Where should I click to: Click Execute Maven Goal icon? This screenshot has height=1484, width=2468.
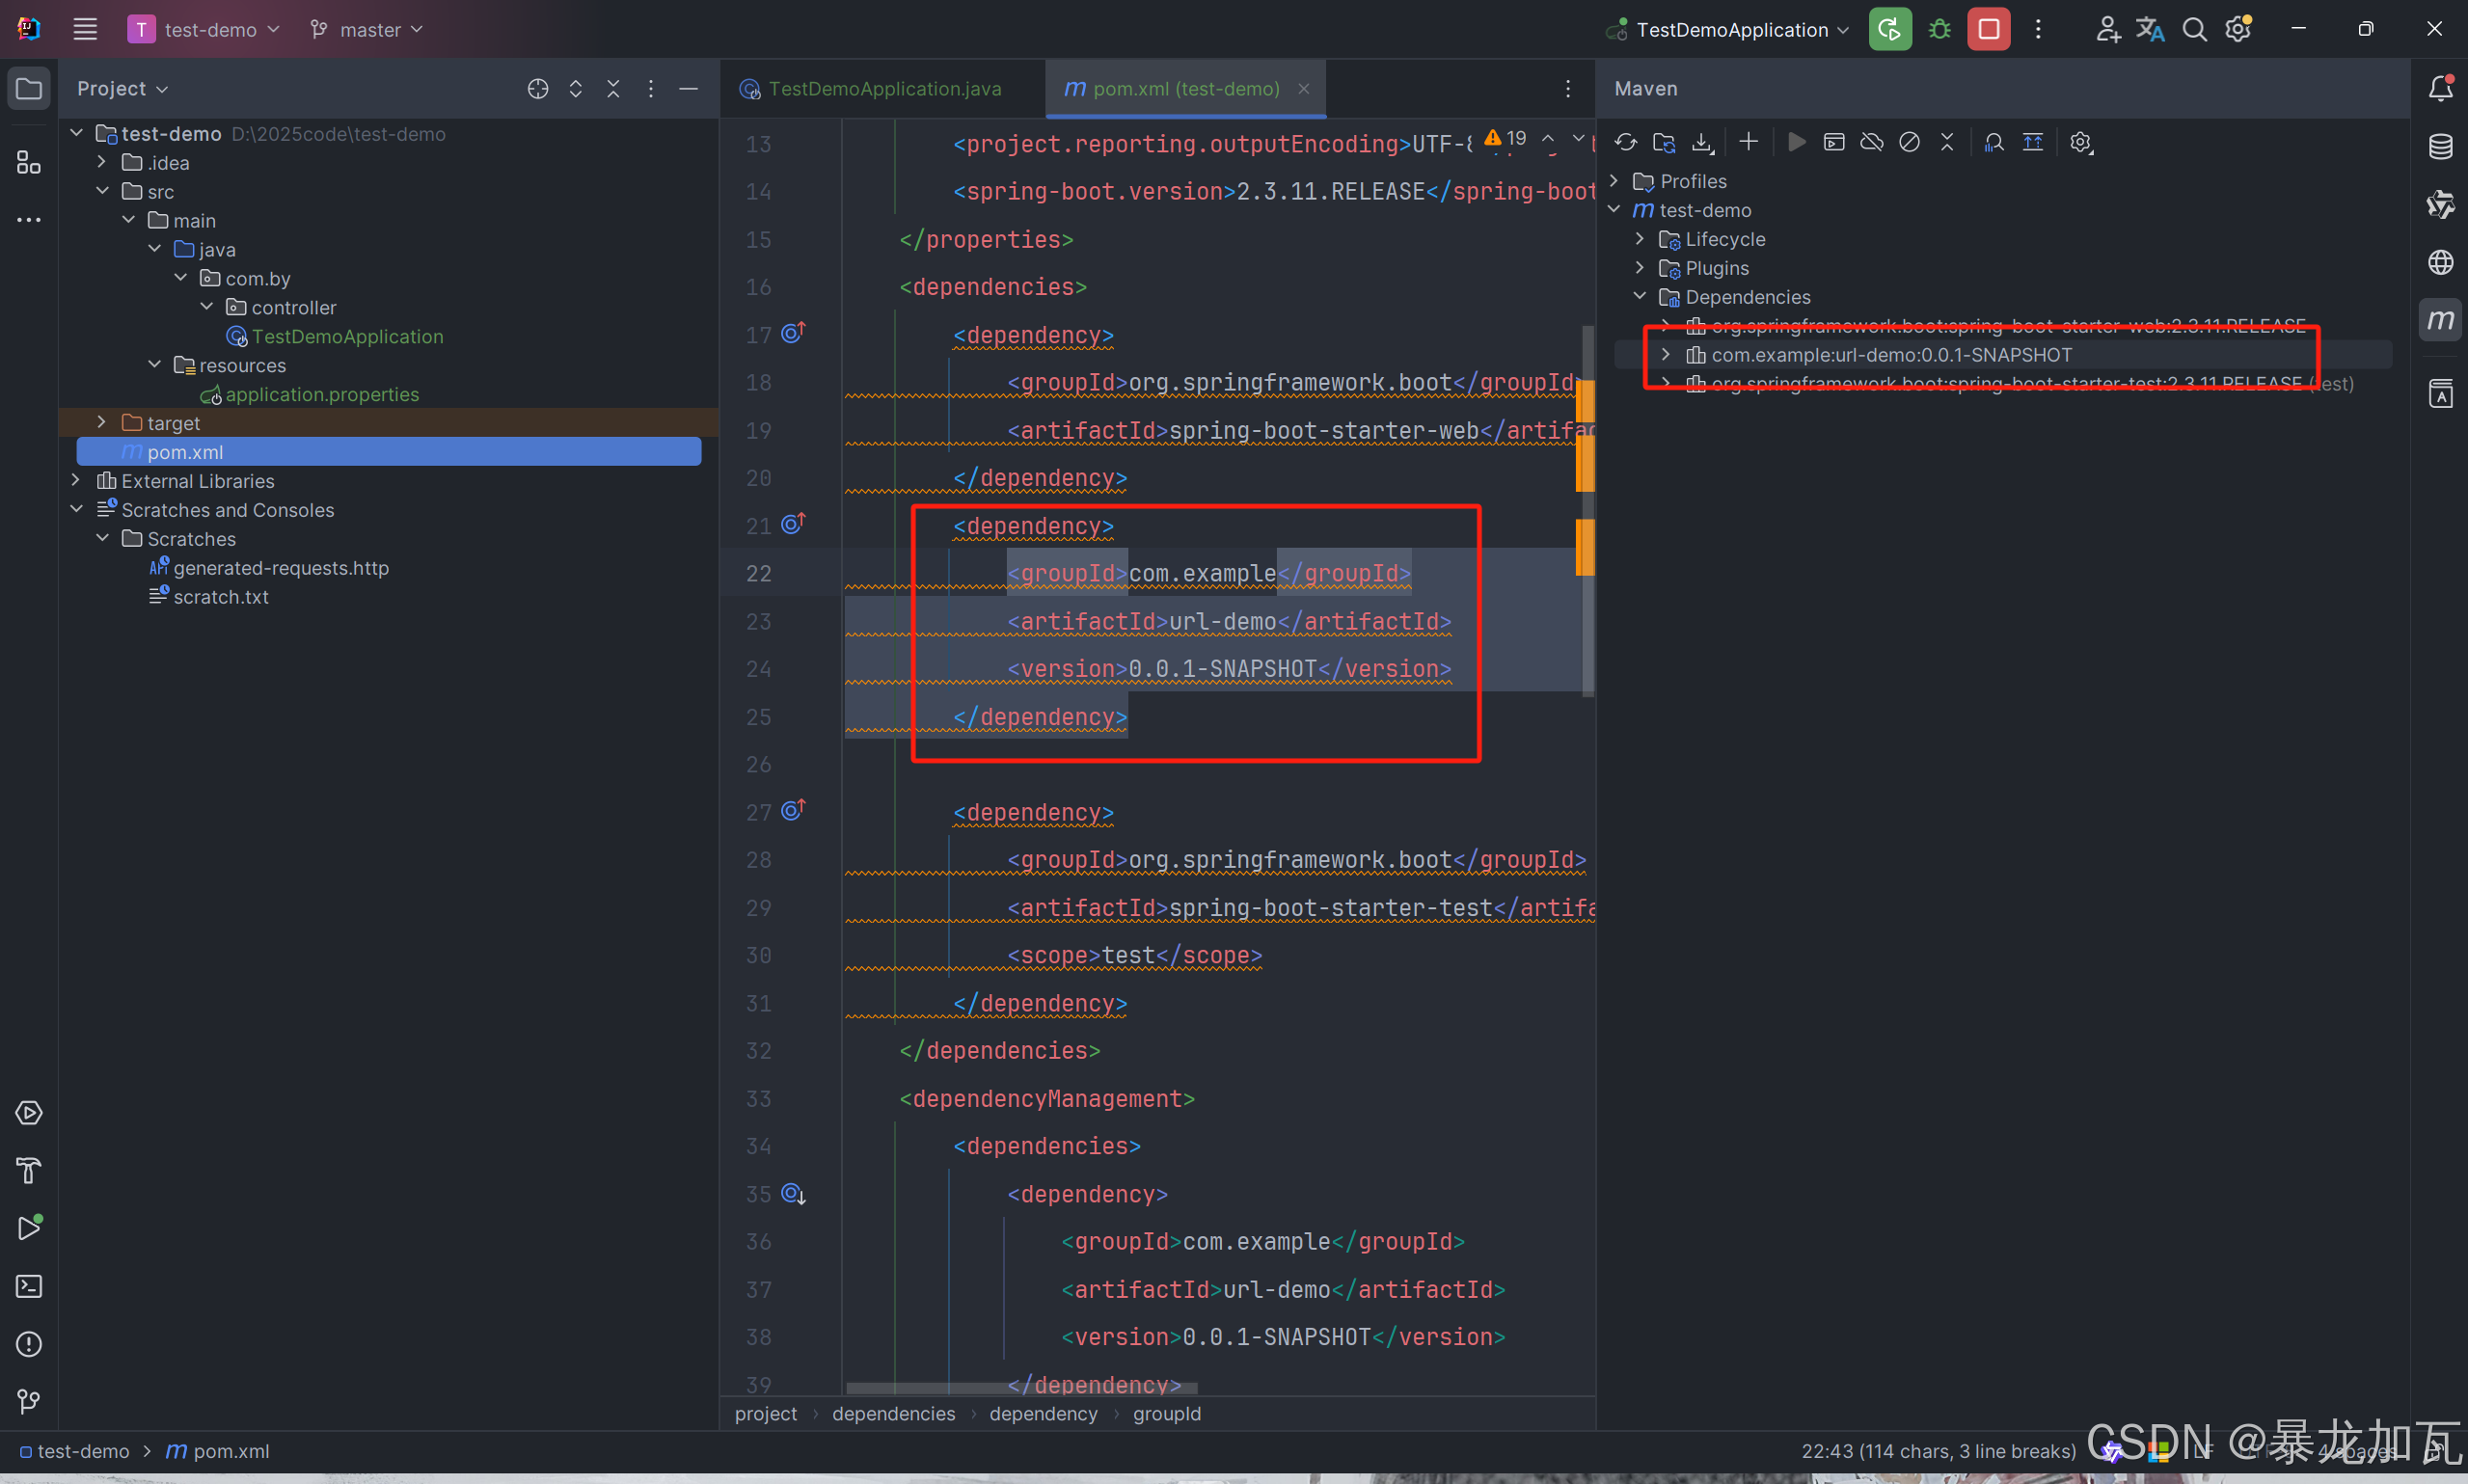pyautogui.click(x=1834, y=142)
